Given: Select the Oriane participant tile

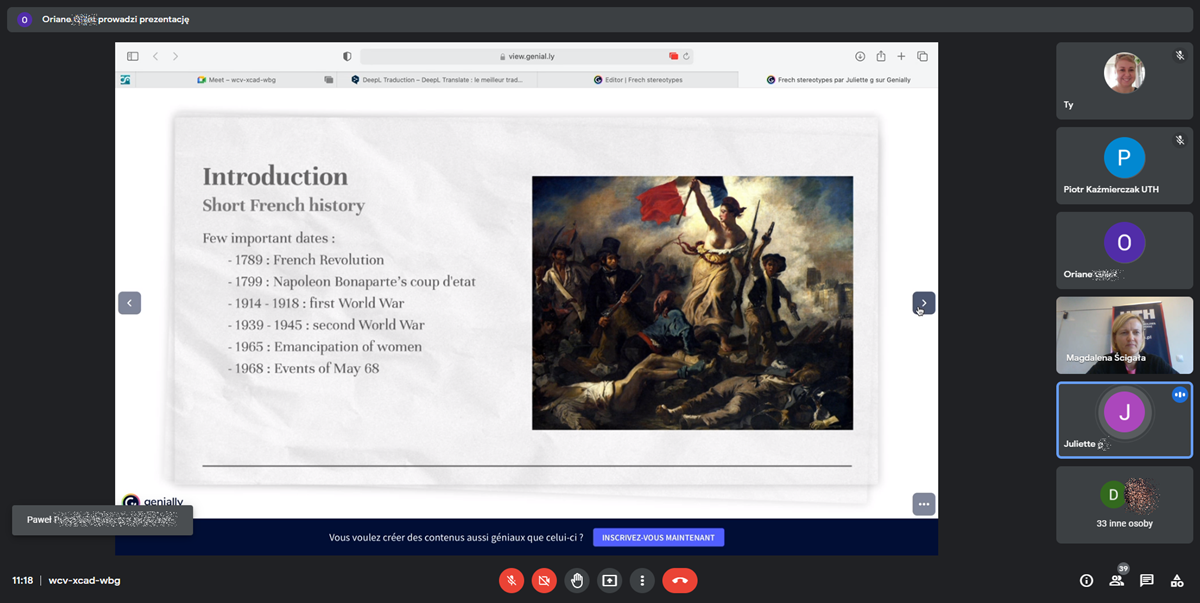Looking at the screenshot, I should tap(1124, 250).
